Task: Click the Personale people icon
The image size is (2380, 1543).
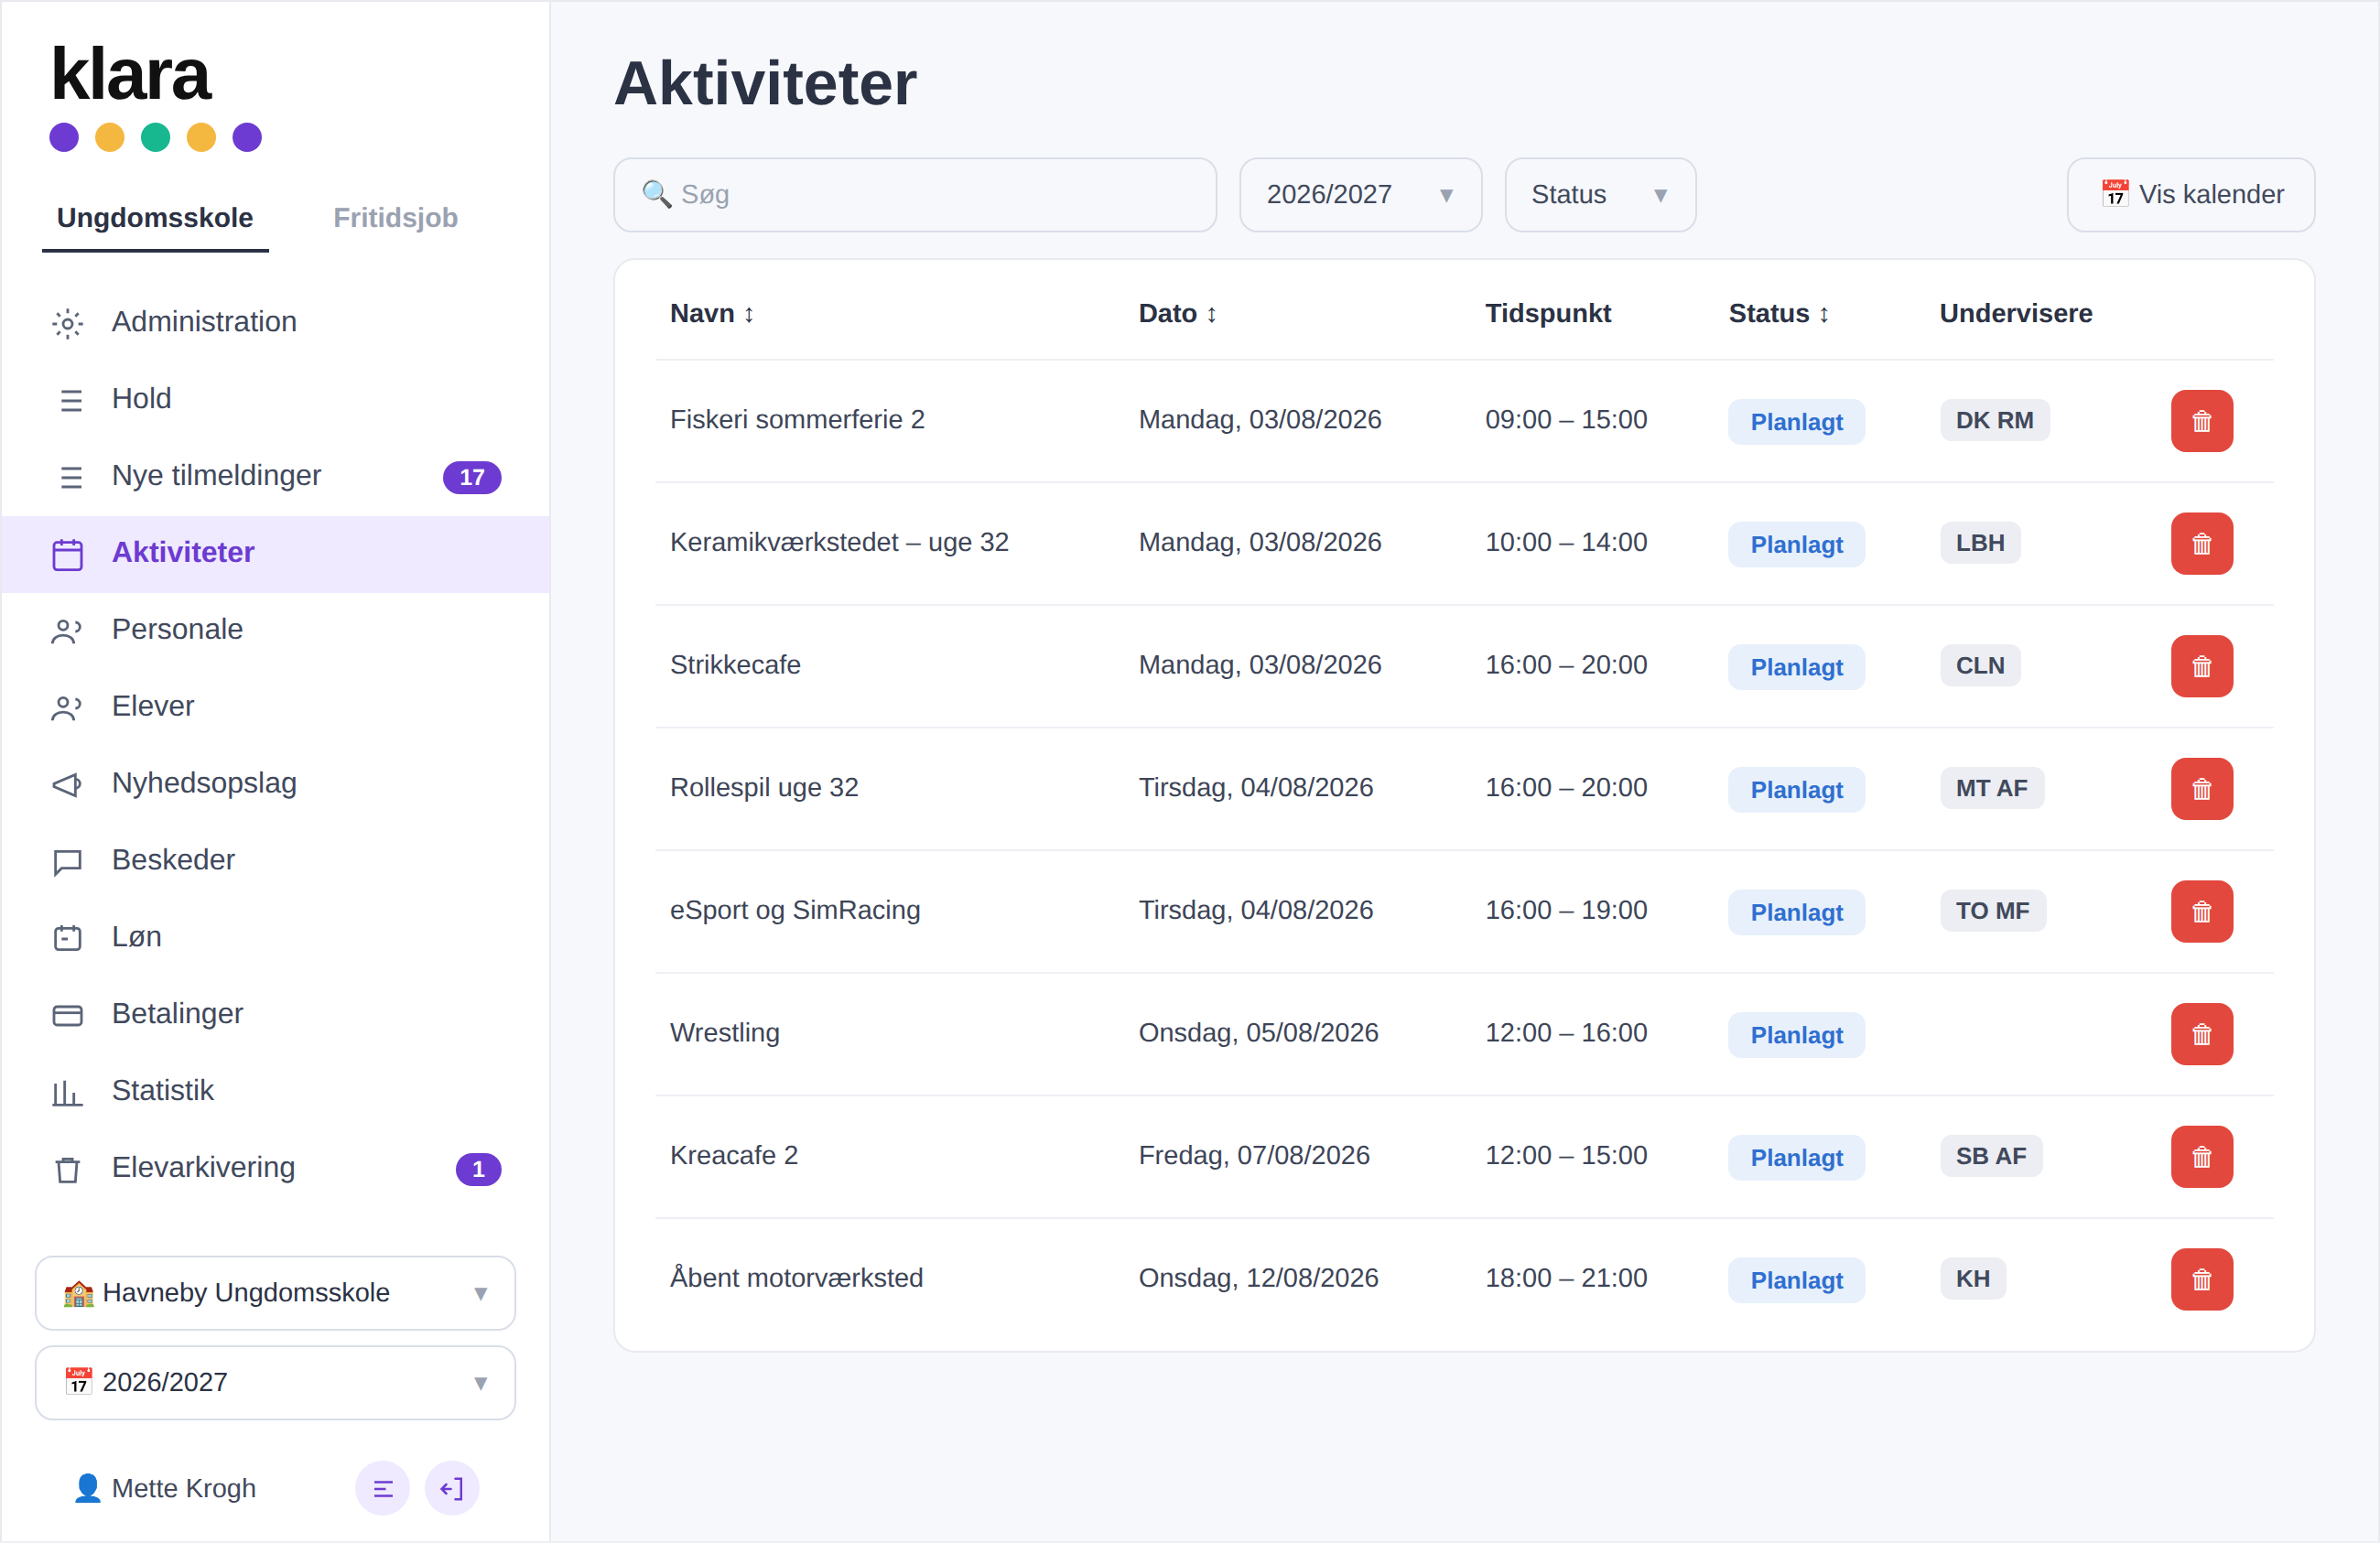Action: (x=67, y=631)
